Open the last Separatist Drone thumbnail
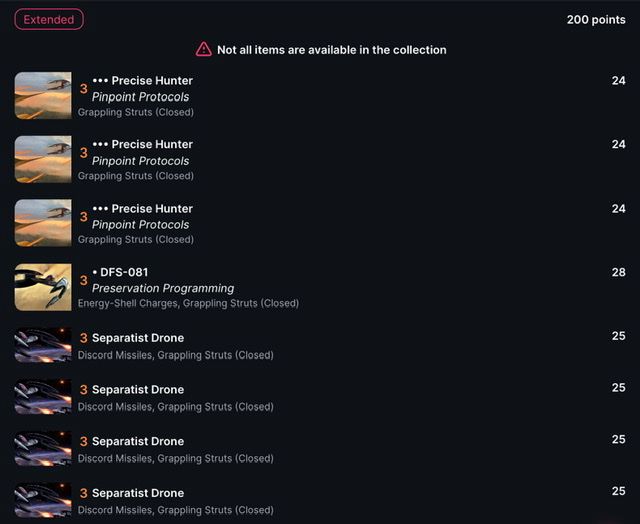 coord(43,500)
